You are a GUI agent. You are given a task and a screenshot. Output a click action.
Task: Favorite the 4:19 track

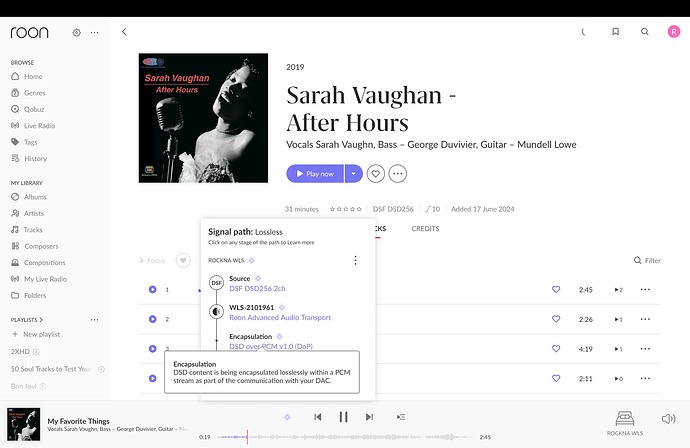pyautogui.click(x=556, y=349)
